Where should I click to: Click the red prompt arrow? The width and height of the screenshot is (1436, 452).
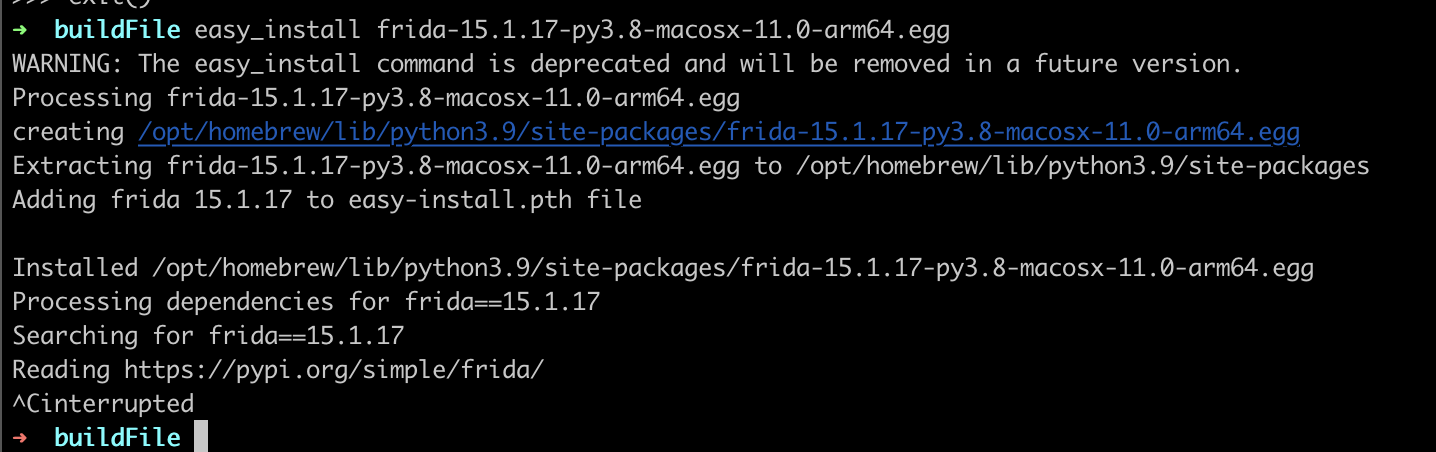[x=21, y=438]
